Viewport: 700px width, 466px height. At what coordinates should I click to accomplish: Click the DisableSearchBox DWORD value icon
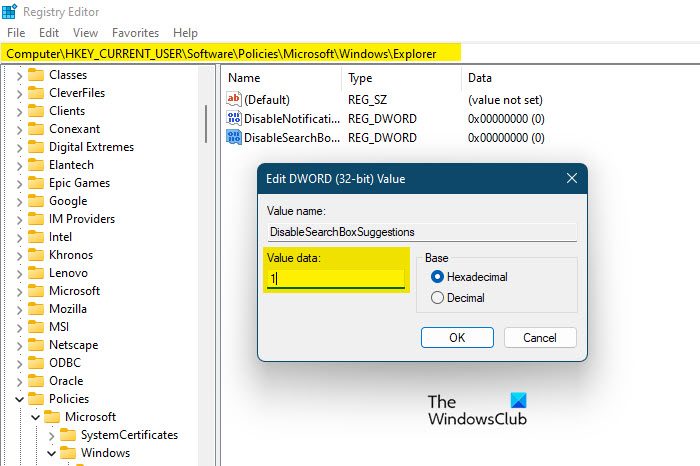pos(235,137)
